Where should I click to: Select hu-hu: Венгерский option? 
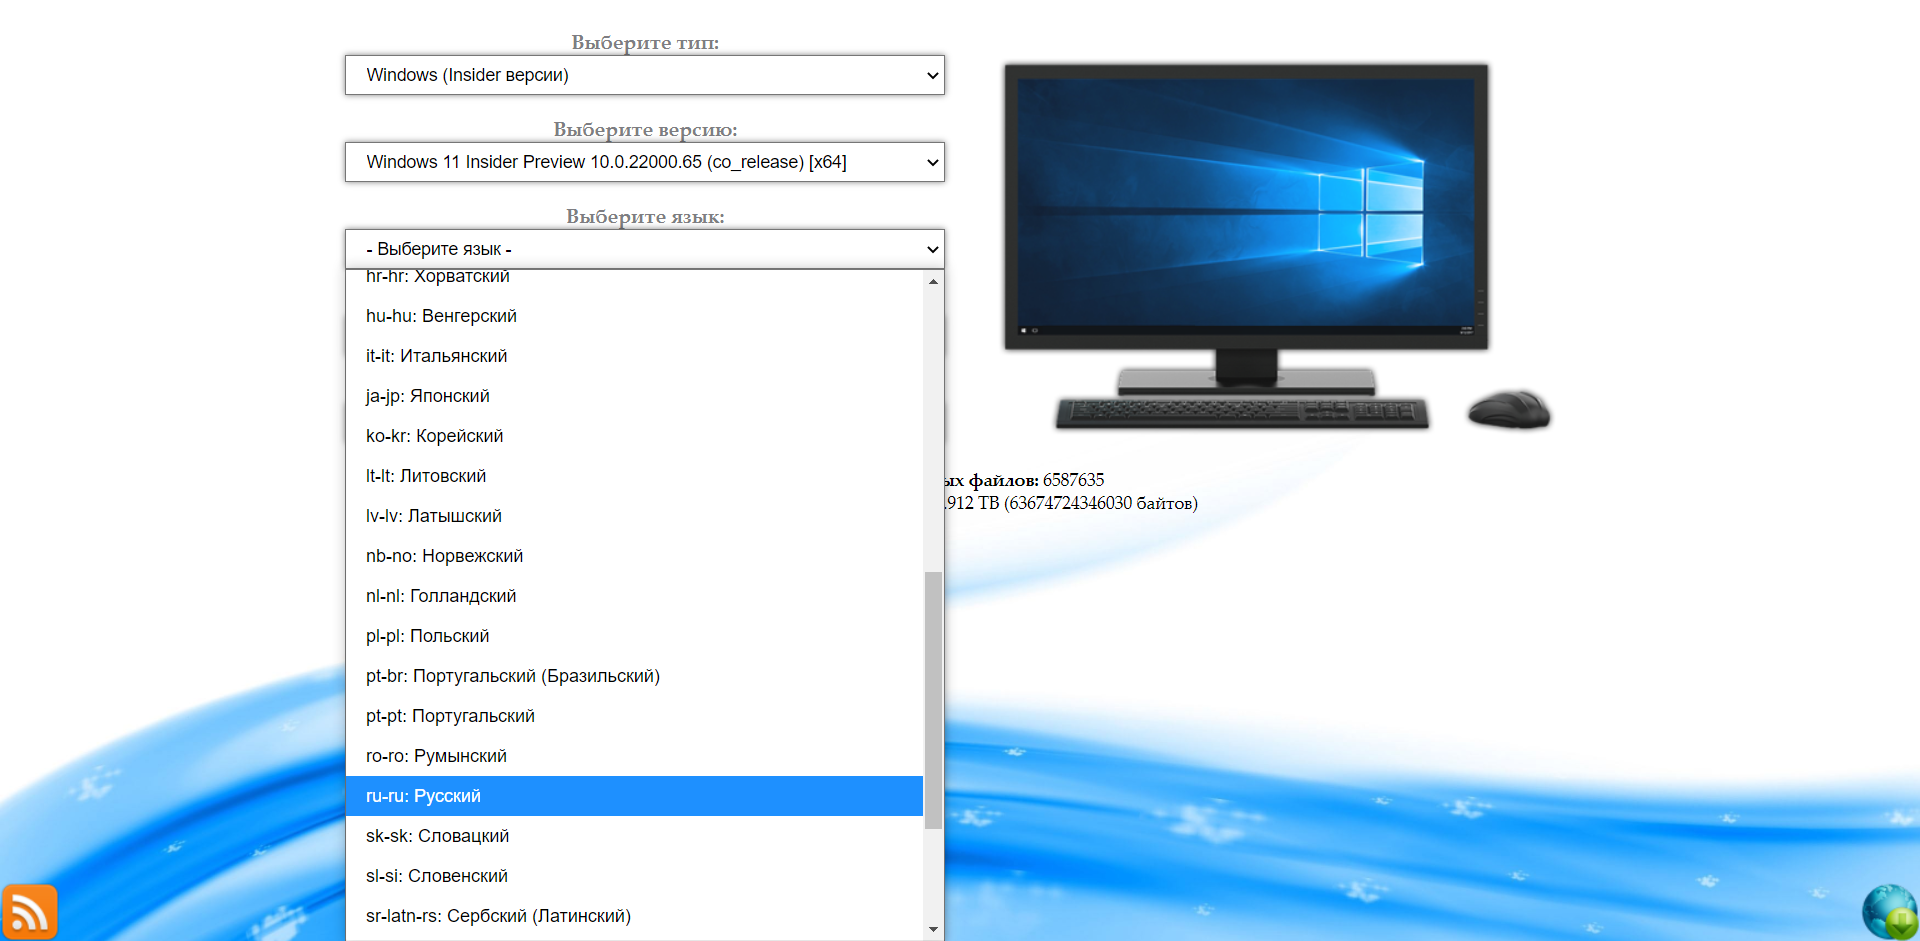pos(634,316)
